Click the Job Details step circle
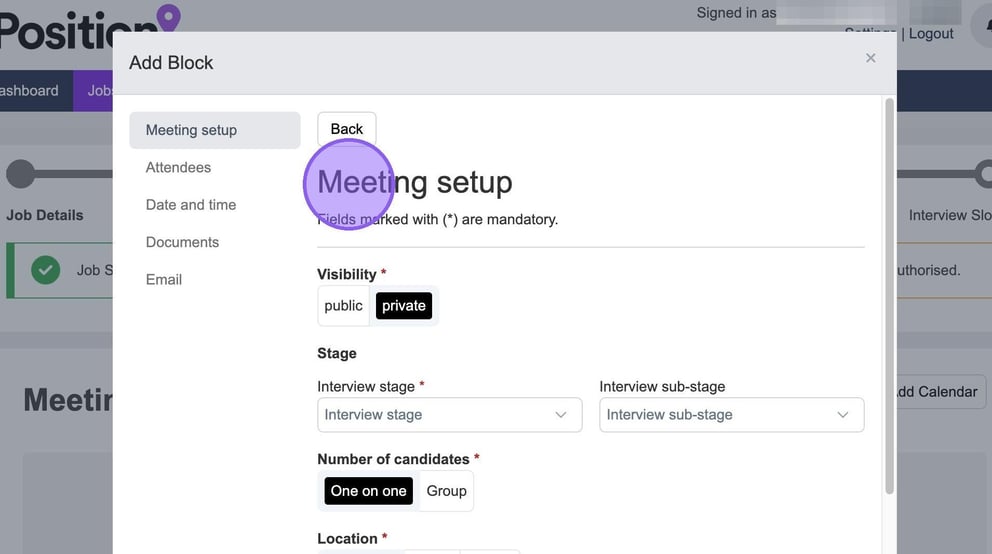This screenshot has width=992, height=554. coord(20,174)
